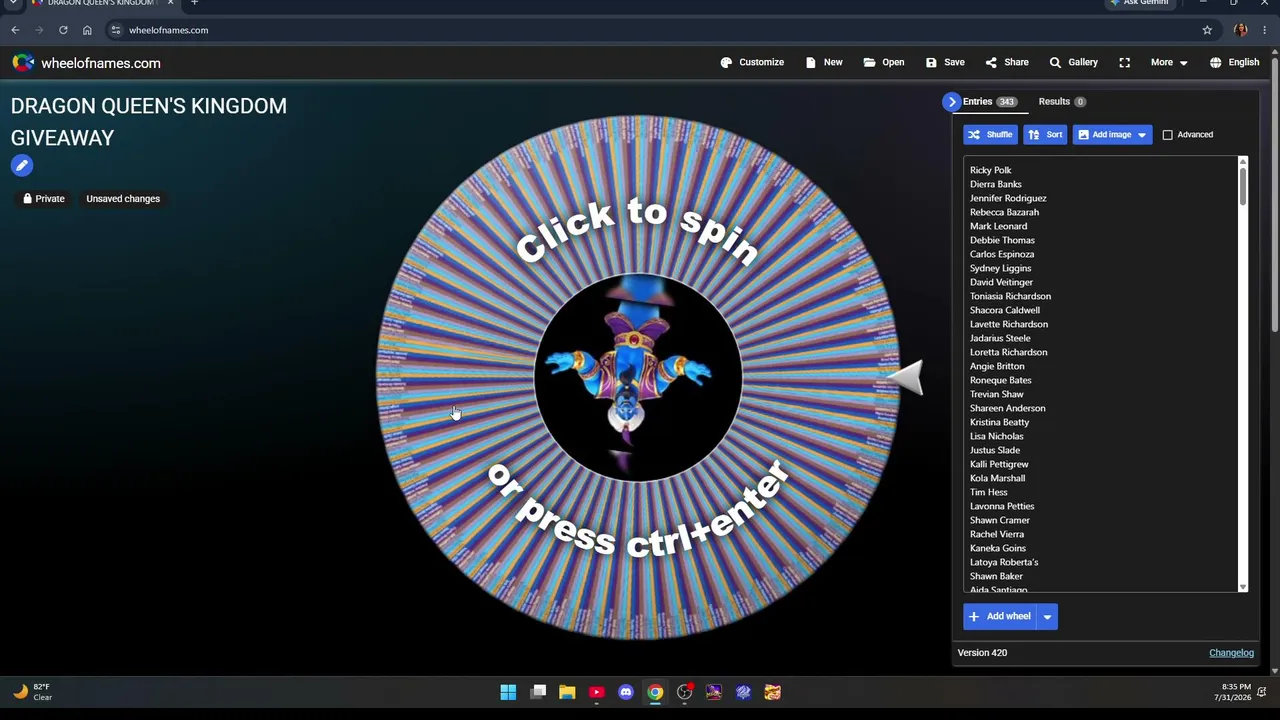Select the entry "Toniasia Richardson"
Screen dimensions: 1280x720
click(1010, 296)
